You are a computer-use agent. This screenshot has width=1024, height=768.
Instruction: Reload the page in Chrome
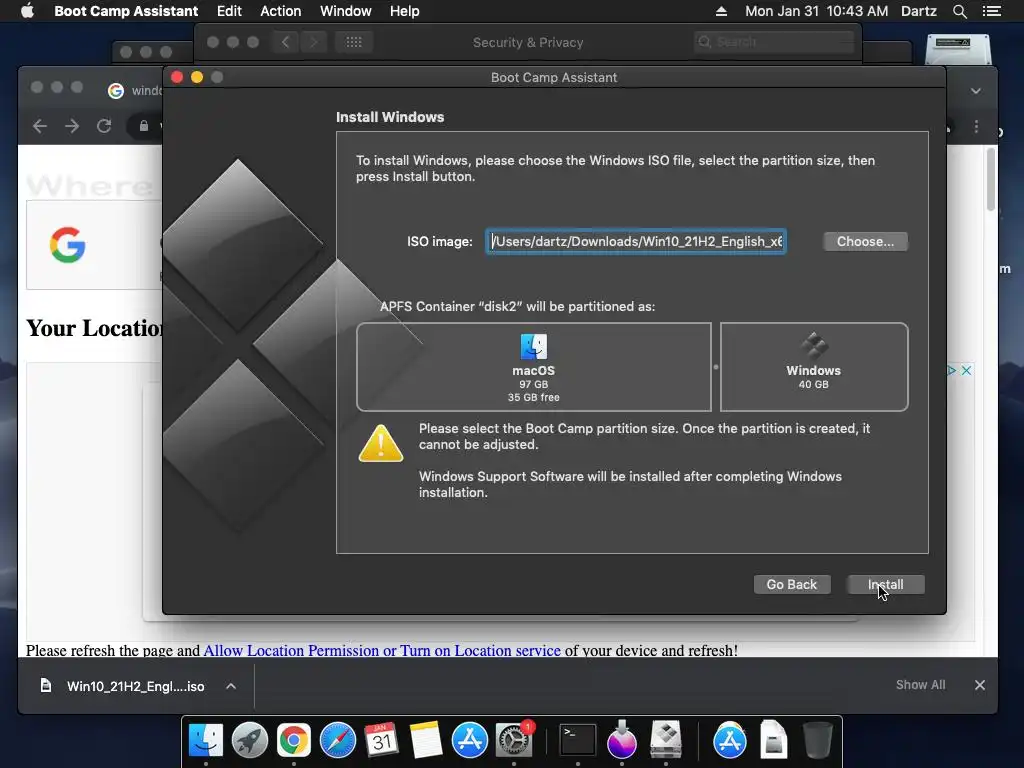click(104, 126)
